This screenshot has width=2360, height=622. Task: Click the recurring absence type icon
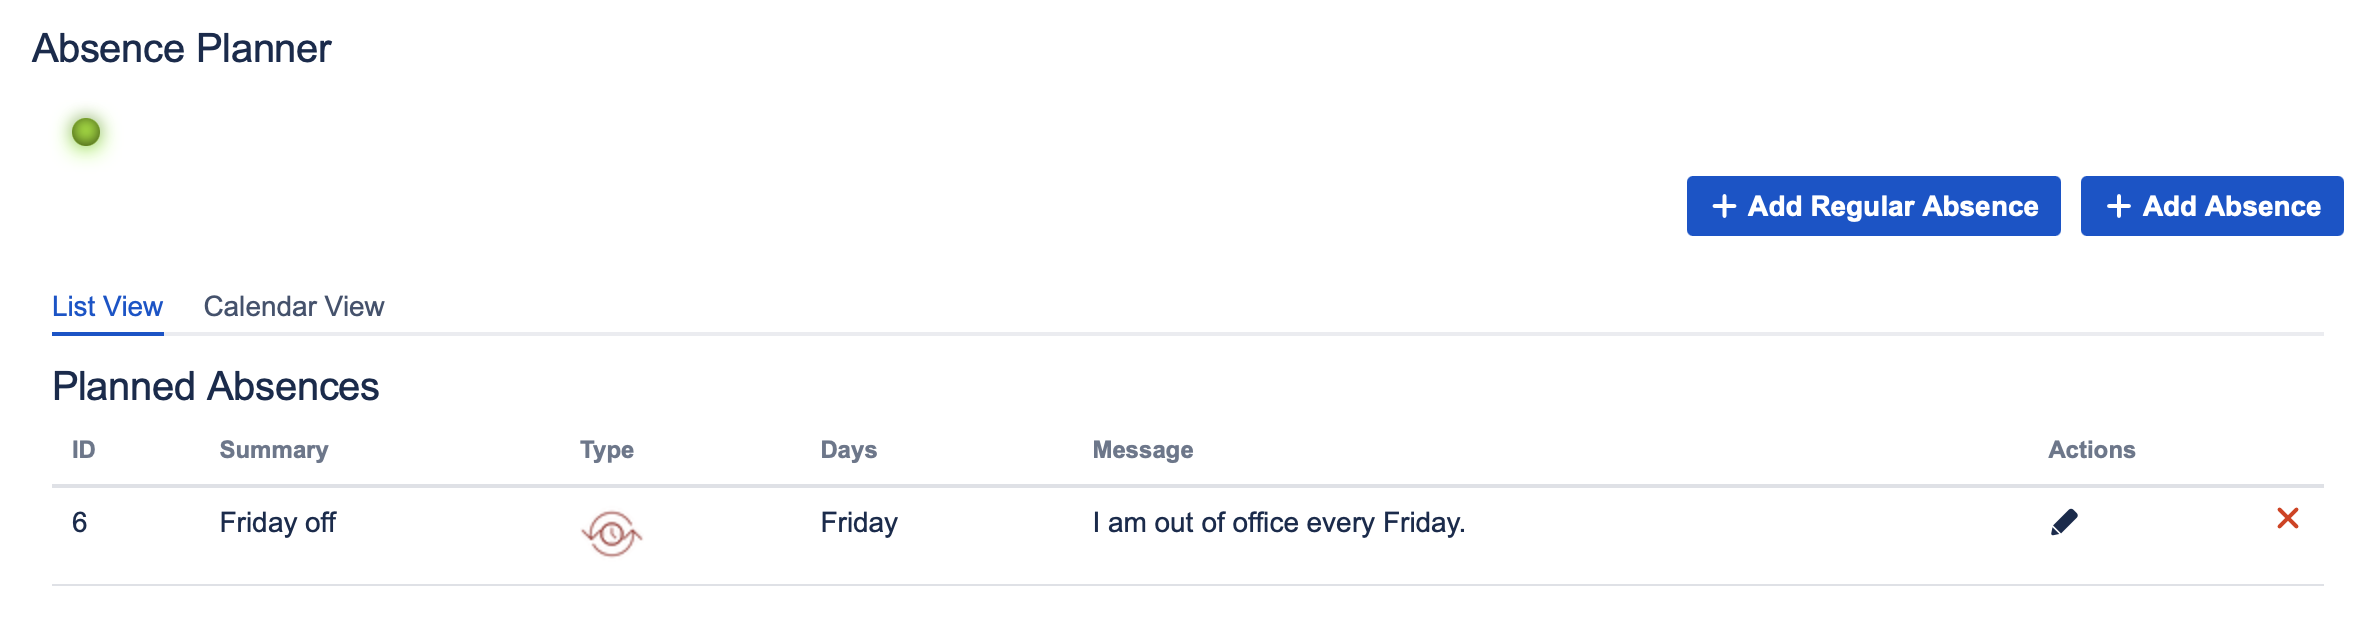(x=611, y=533)
